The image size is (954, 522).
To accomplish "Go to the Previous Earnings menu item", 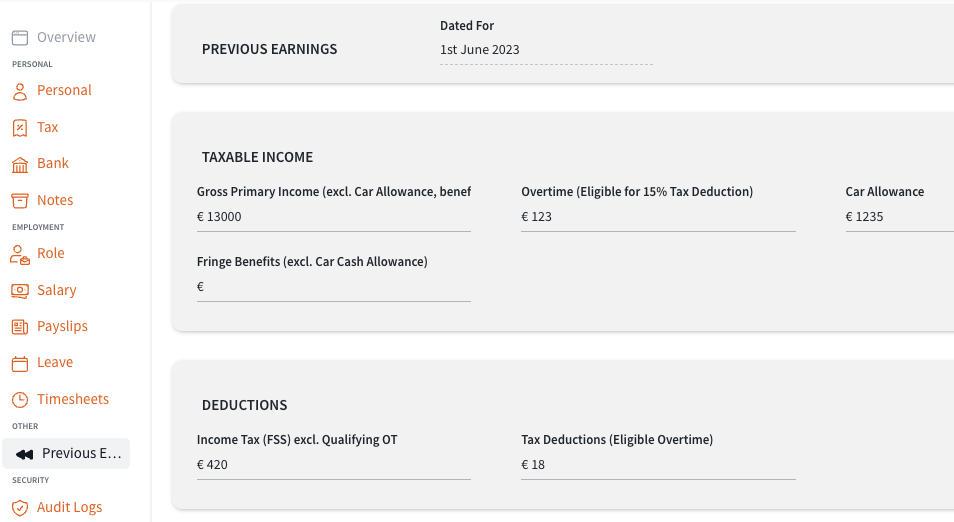I will [x=66, y=453].
